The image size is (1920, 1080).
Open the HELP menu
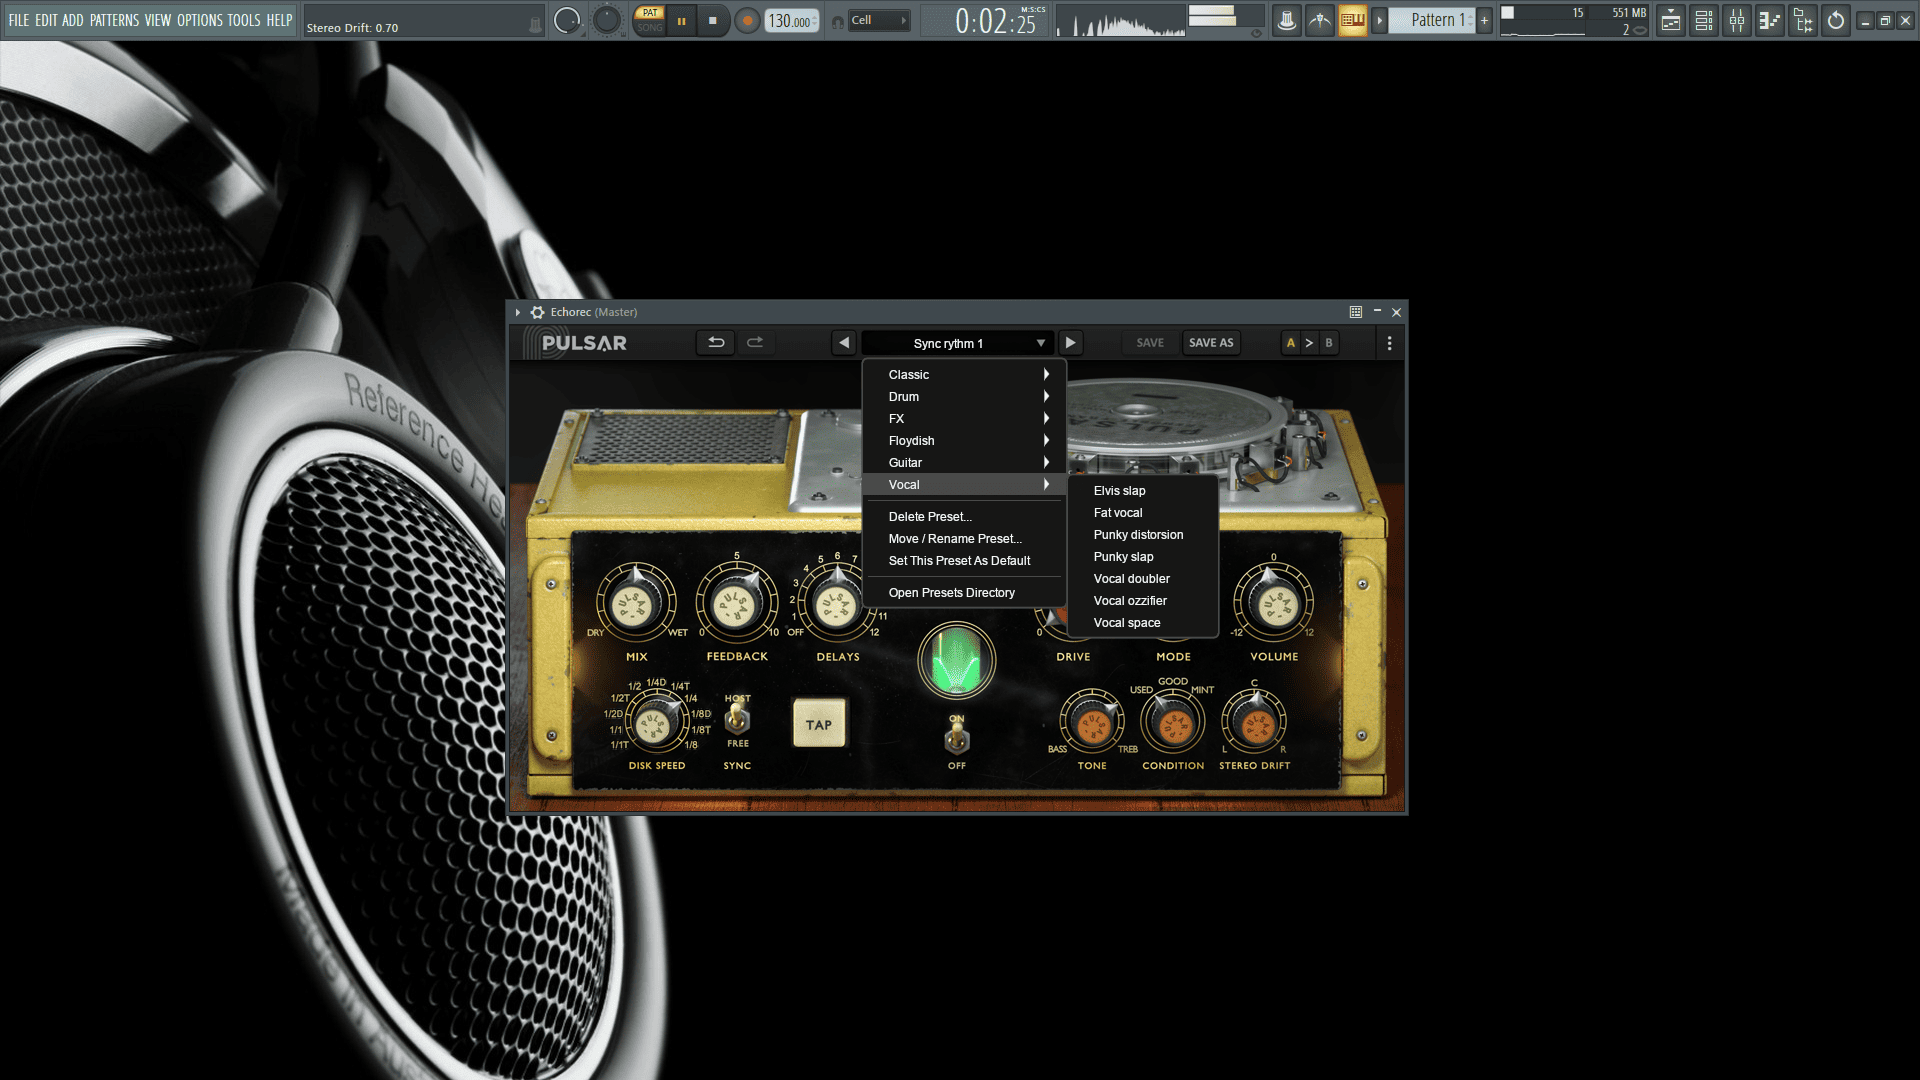click(279, 20)
